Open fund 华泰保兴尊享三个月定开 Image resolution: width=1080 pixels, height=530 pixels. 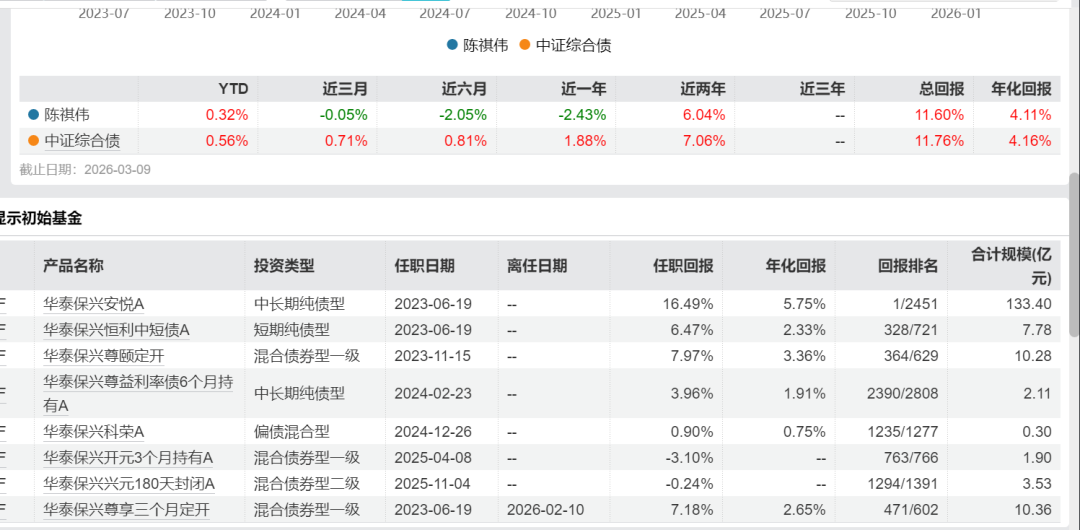(x=126, y=510)
